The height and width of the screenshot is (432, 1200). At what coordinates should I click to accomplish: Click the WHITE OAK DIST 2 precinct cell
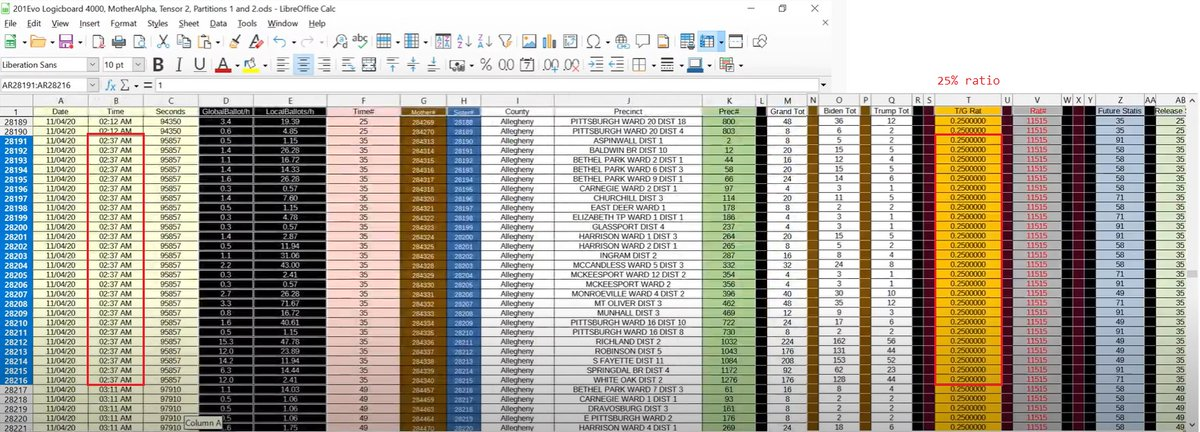tap(628, 379)
